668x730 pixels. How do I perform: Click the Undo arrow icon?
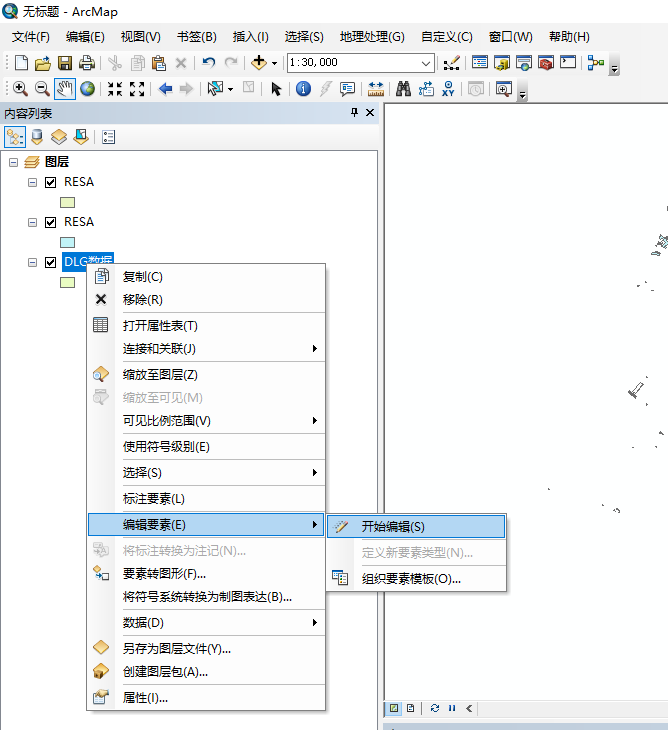pyautogui.click(x=208, y=62)
